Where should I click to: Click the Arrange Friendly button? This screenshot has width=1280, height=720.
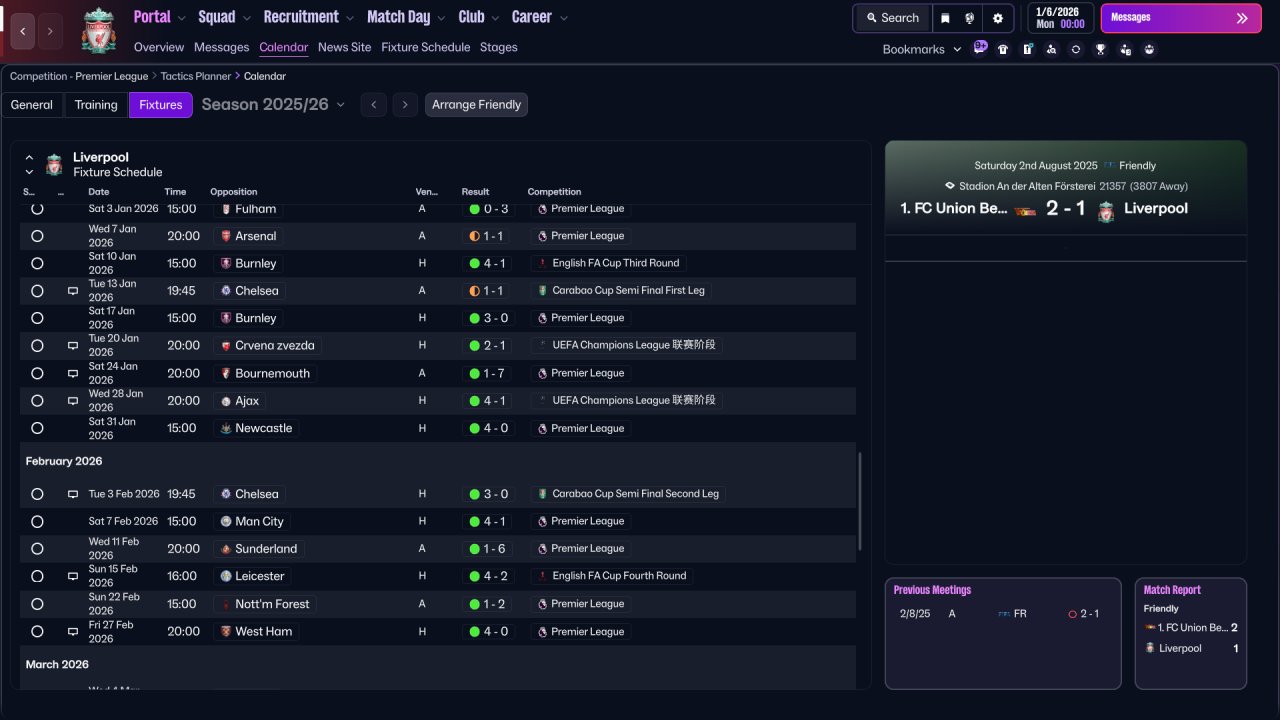point(476,104)
